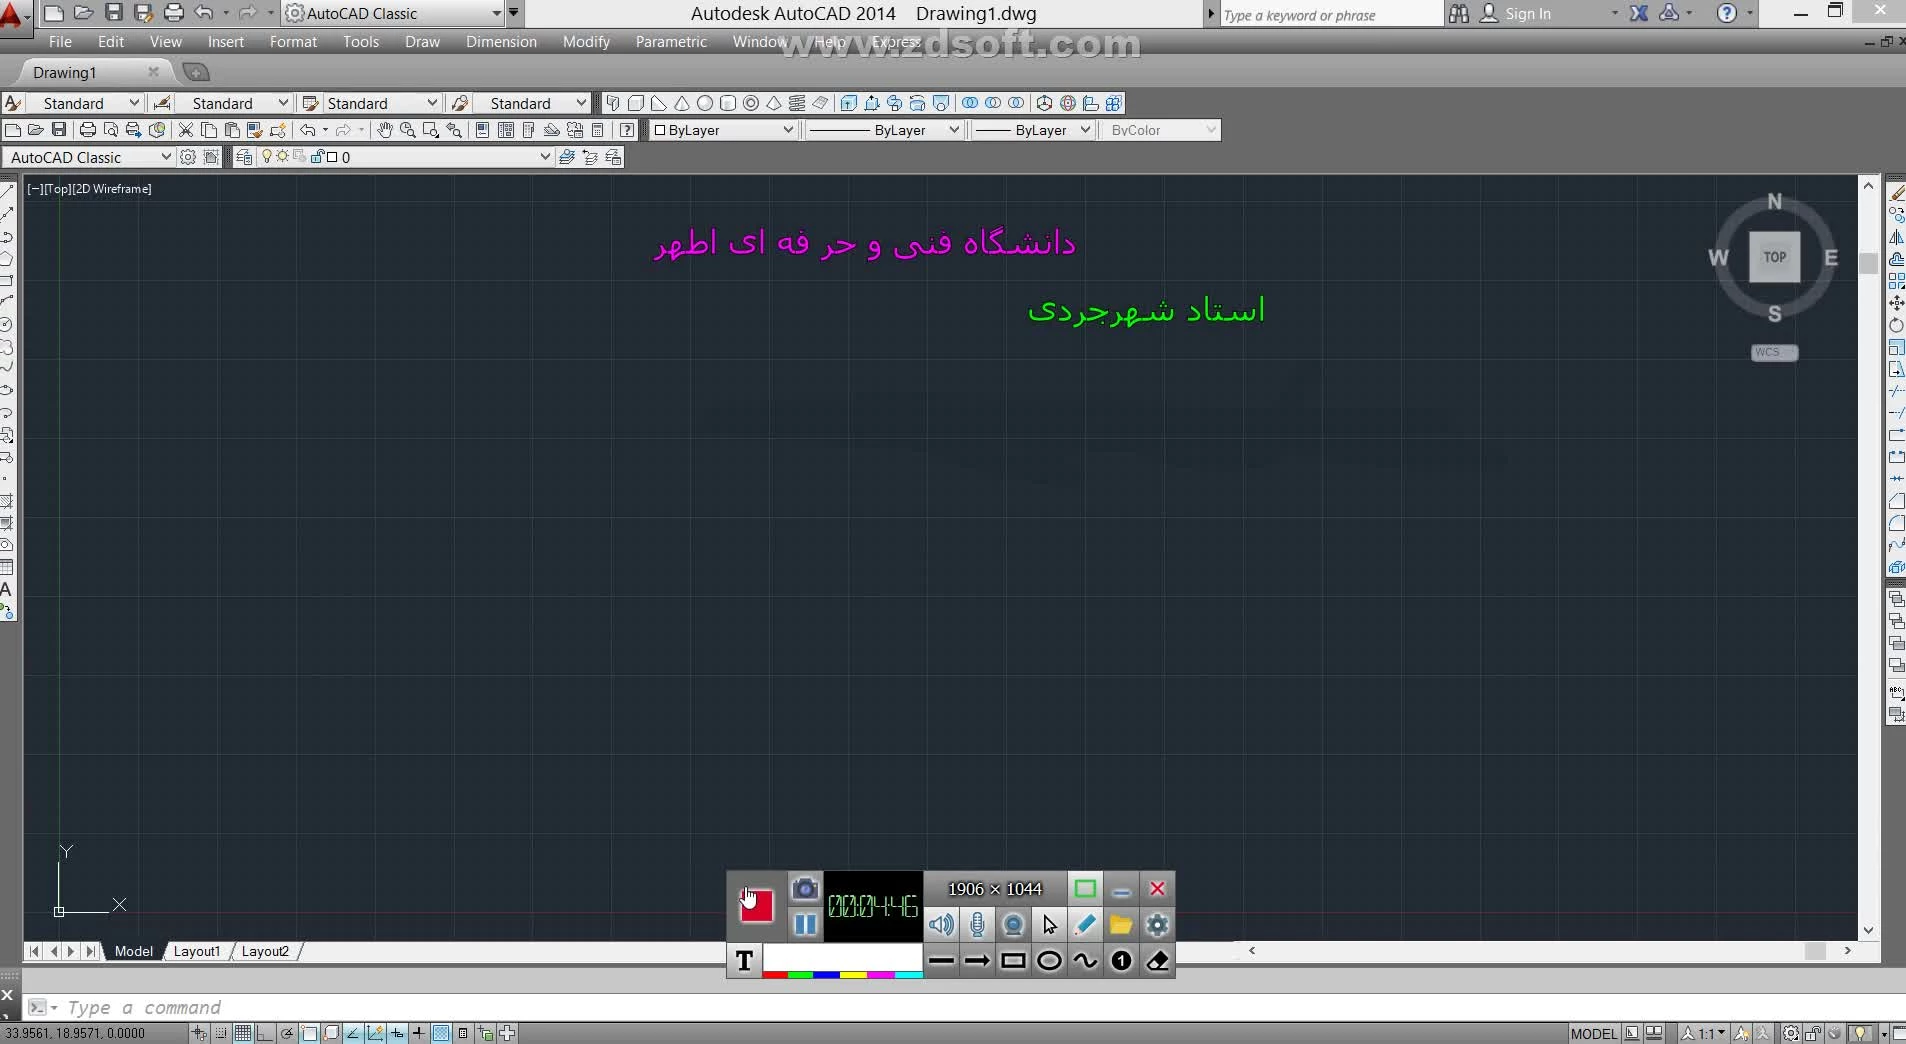Click the Workspace Settings gear icon
Screen dimensions: 1906x1044
pyautogui.click(x=188, y=157)
